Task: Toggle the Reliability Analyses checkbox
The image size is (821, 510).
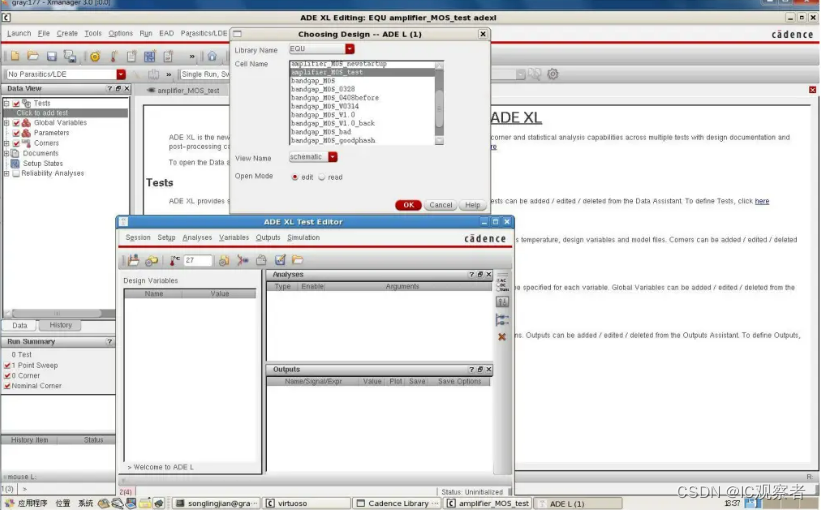Action: click(x=16, y=173)
